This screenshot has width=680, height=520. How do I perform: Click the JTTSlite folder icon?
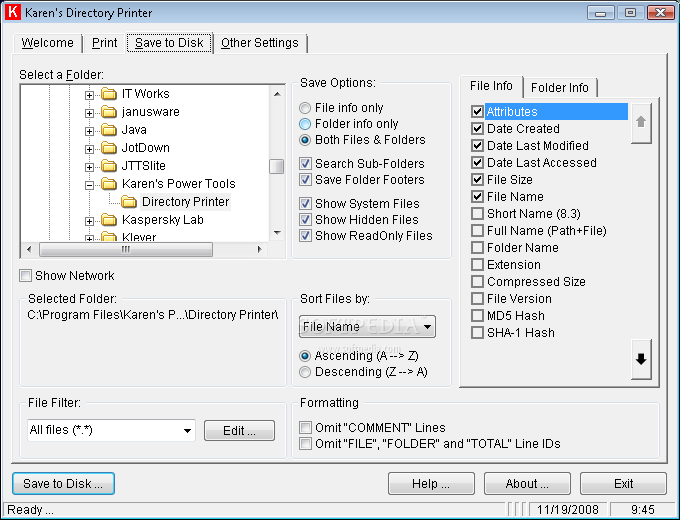[x=109, y=166]
